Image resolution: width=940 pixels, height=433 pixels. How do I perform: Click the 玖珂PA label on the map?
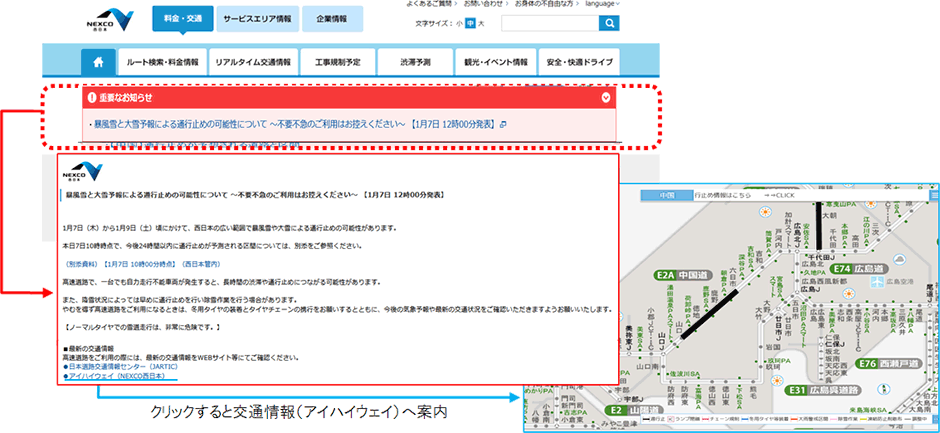click(779, 361)
